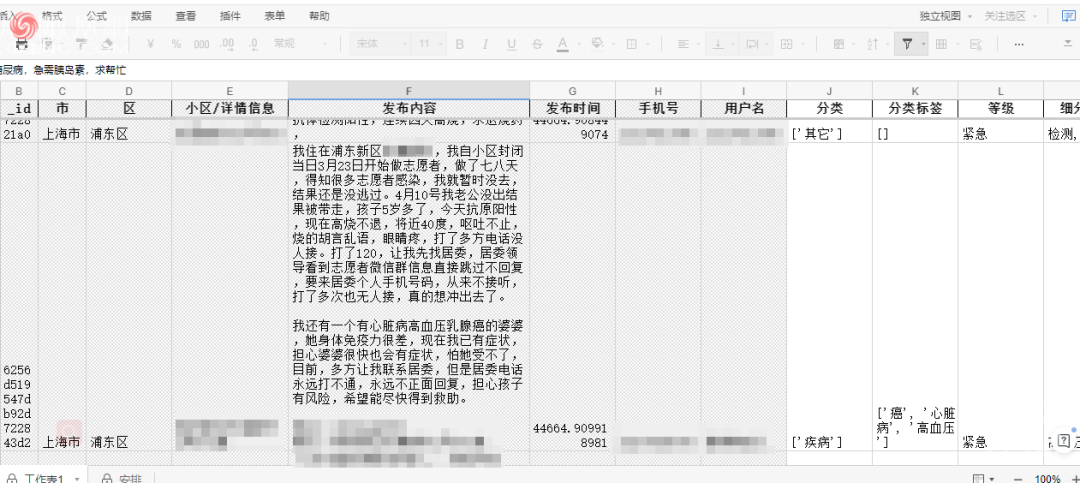
Task: Toggle underline formatting
Action: [511, 44]
